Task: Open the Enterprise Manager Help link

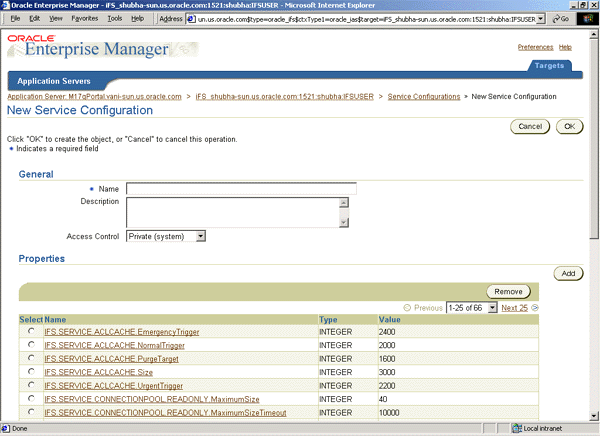Action: pos(565,47)
